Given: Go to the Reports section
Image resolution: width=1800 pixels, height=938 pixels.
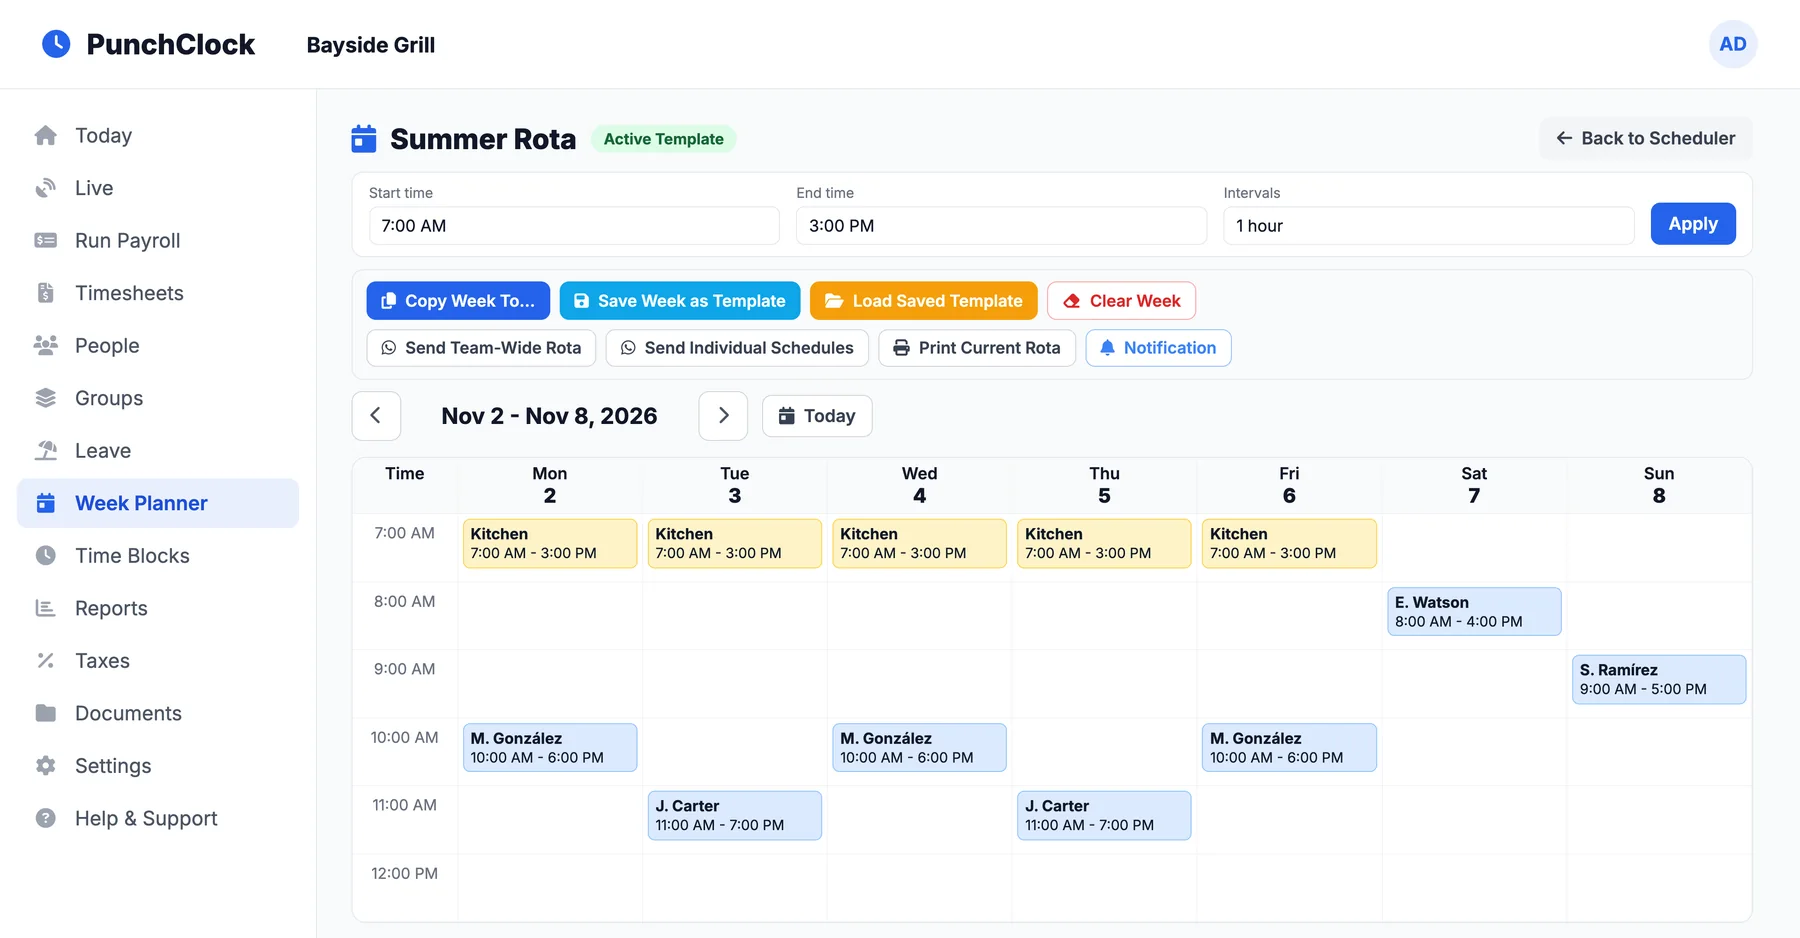Looking at the screenshot, I should click(x=158, y=608).
